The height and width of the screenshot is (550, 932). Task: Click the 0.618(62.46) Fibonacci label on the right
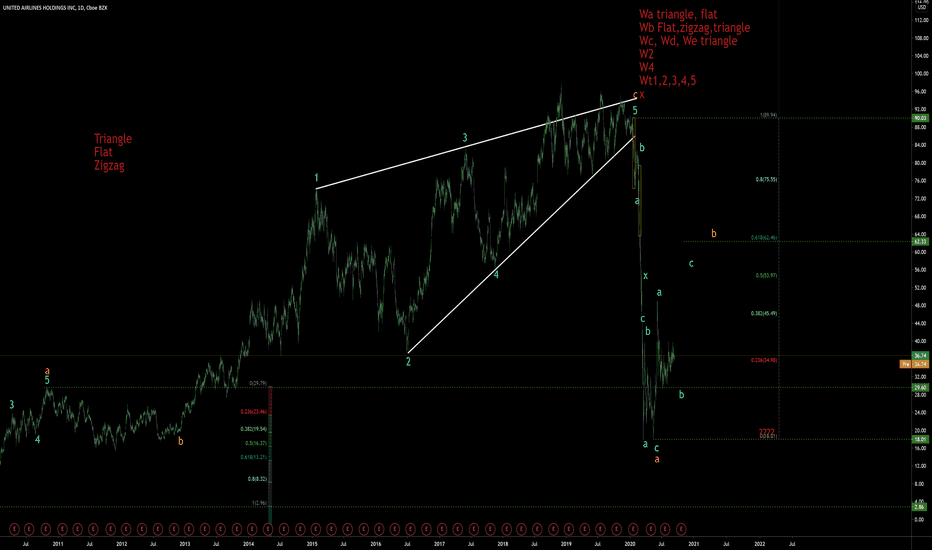[764, 237]
